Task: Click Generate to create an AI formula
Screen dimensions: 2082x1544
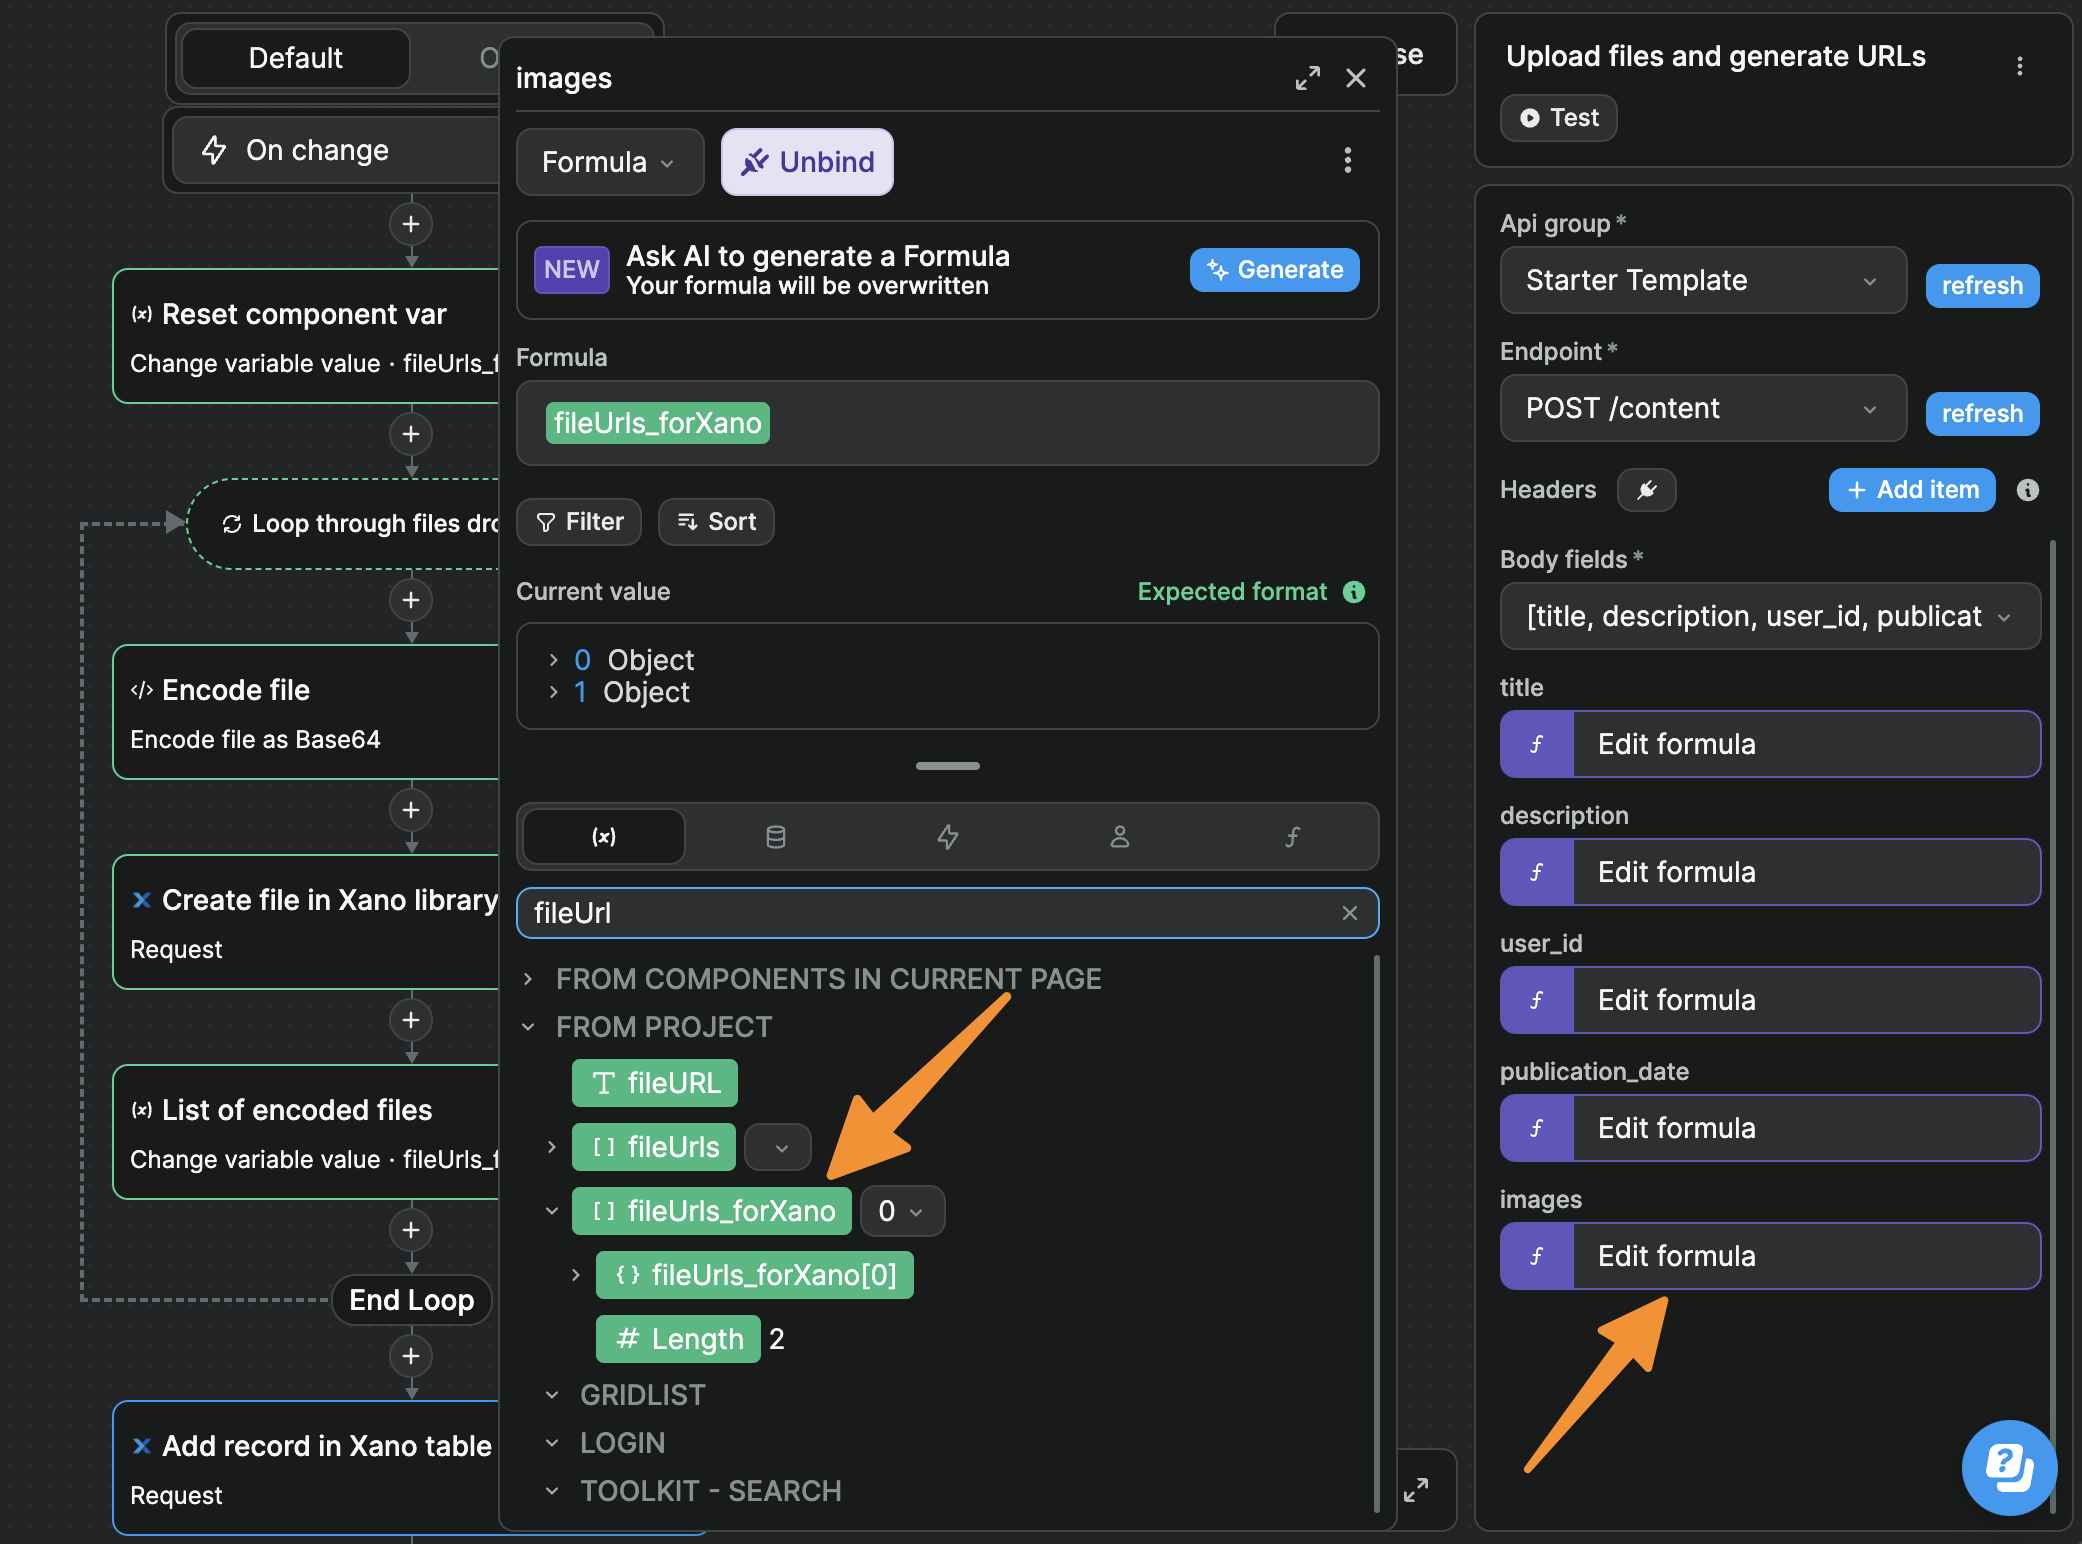Action: pyautogui.click(x=1273, y=269)
